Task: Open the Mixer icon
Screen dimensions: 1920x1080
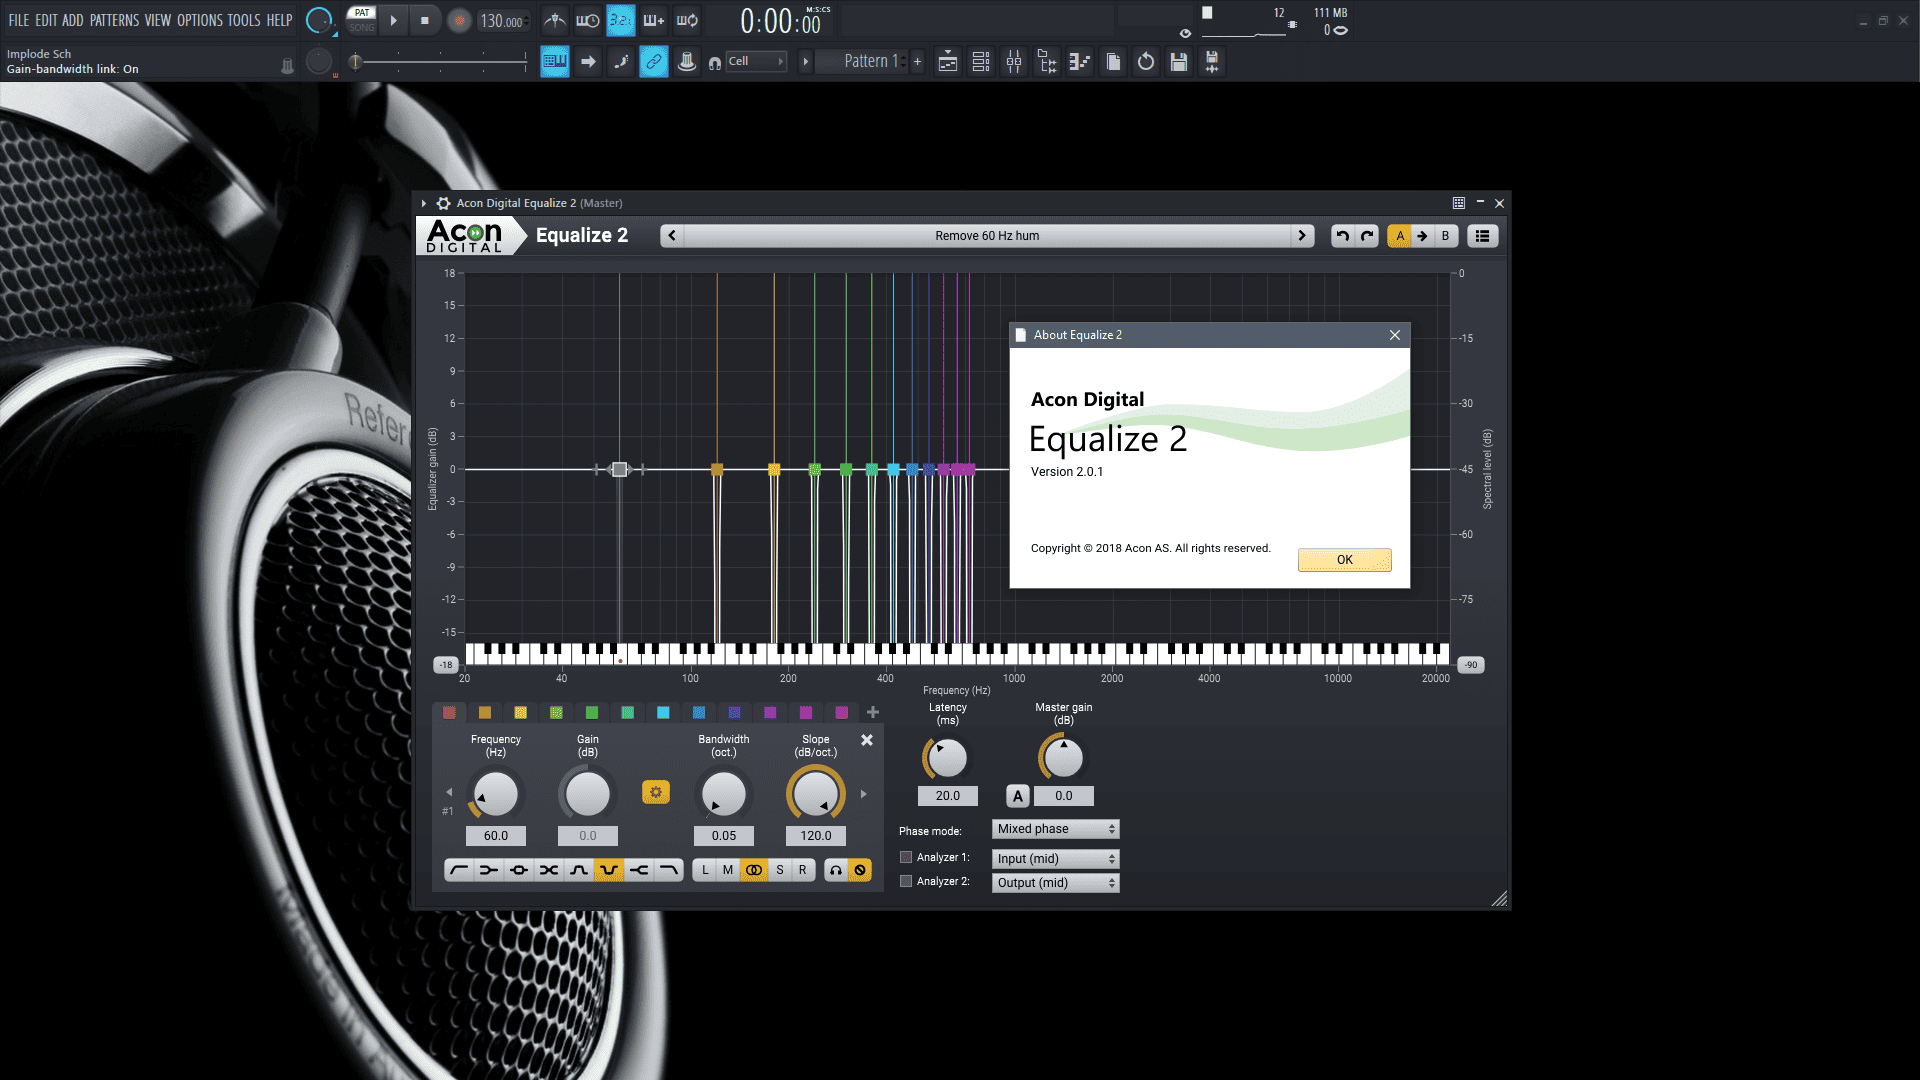Action: [x=1014, y=62]
